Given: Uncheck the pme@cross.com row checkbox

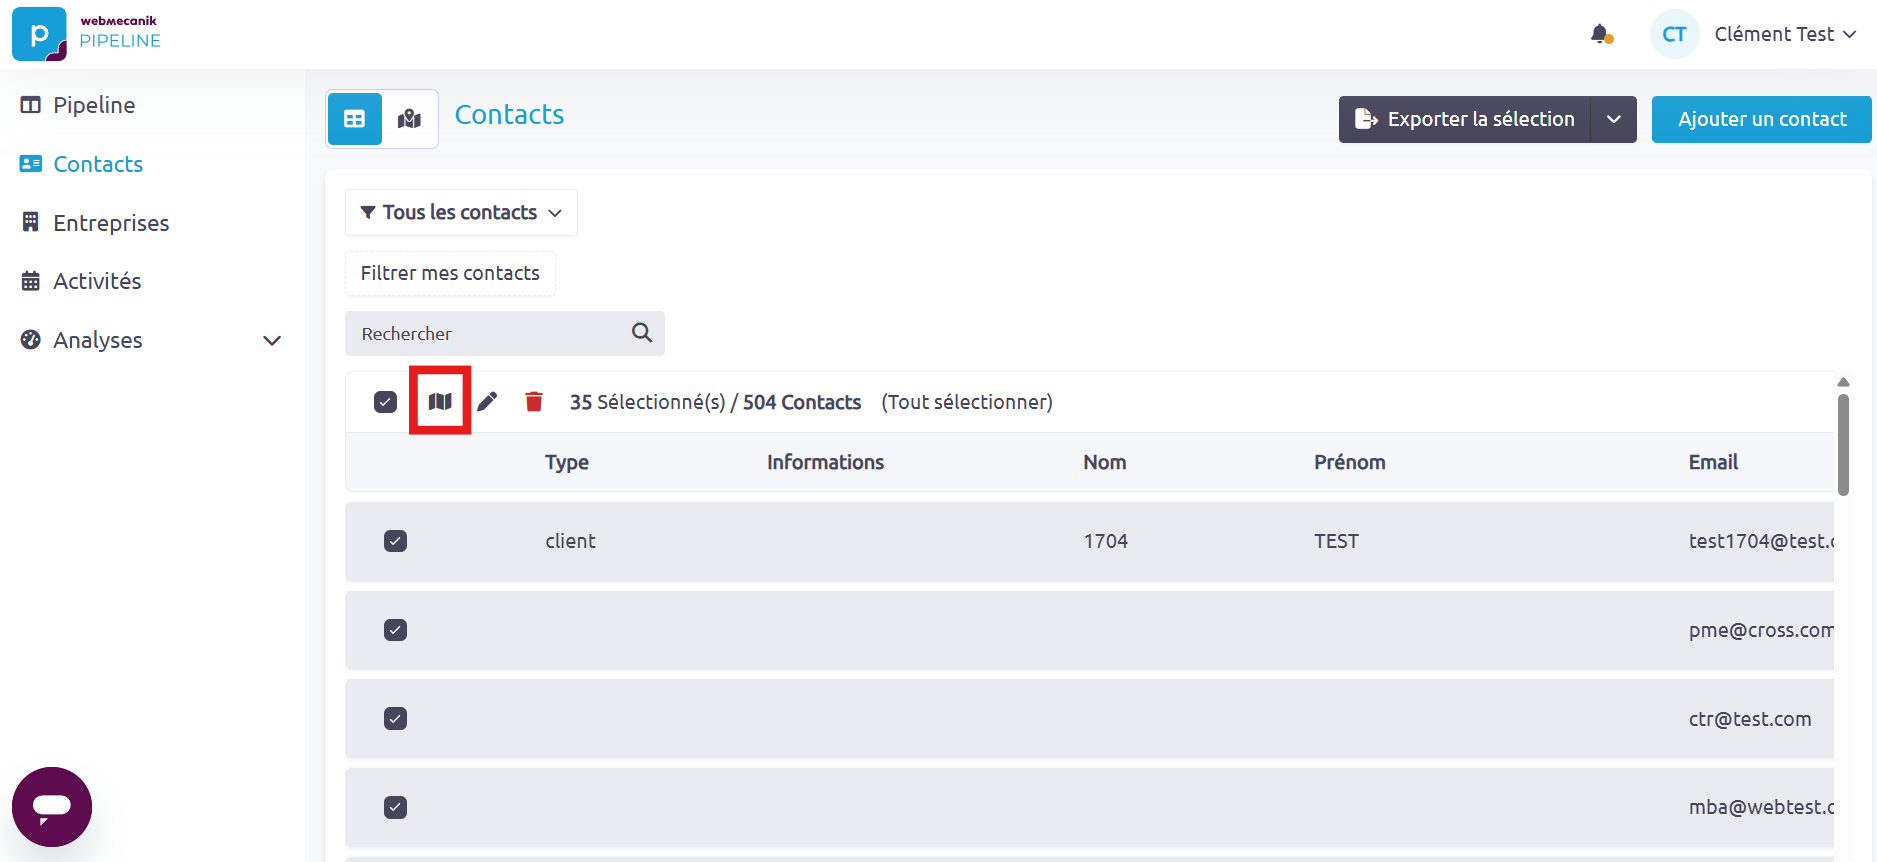Looking at the screenshot, I should [395, 630].
